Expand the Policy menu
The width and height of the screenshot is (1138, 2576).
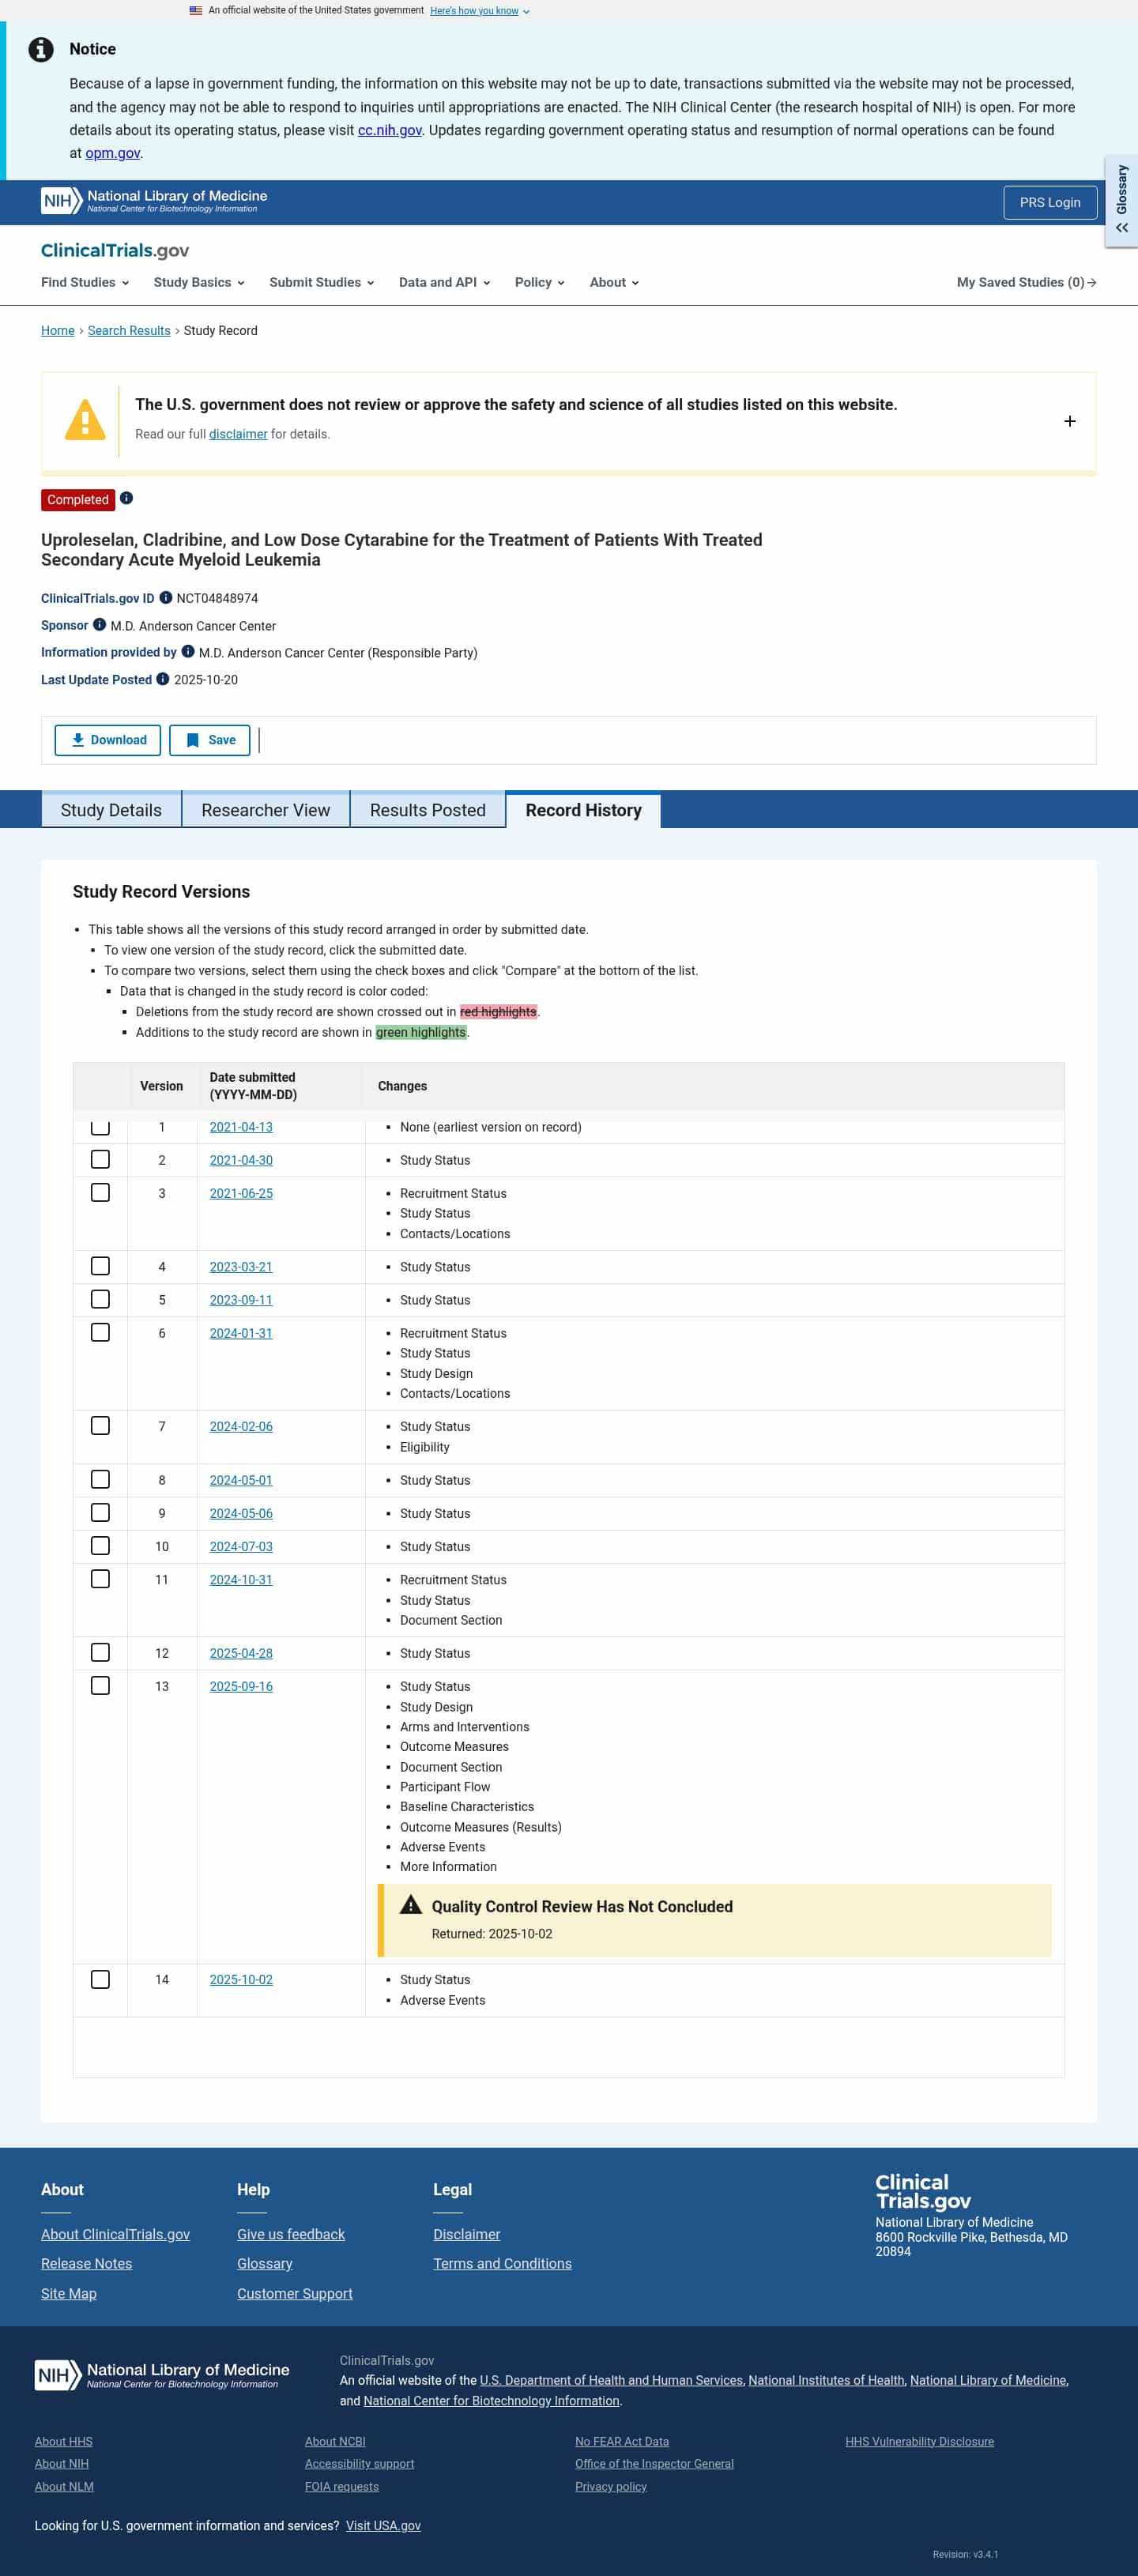click(540, 283)
